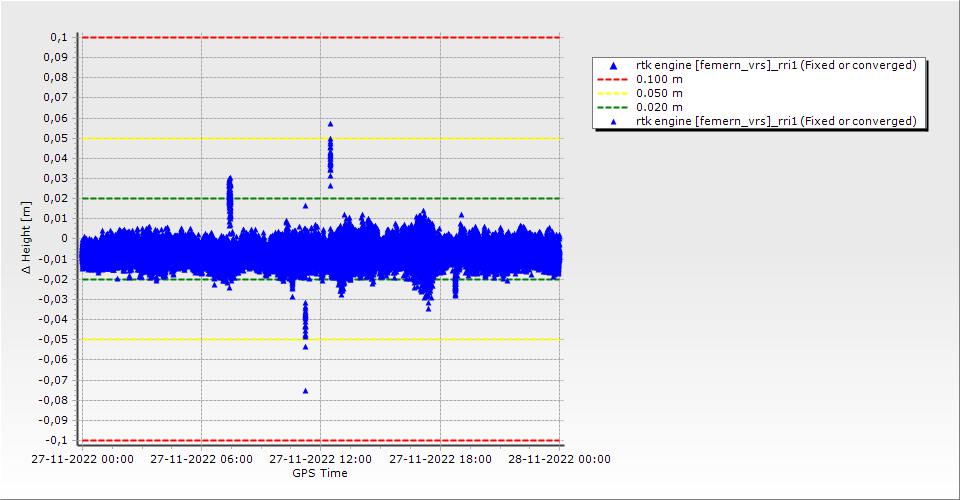
Task: Click the upper red dashed threshold line in the plot
Action: click(320, 37)
